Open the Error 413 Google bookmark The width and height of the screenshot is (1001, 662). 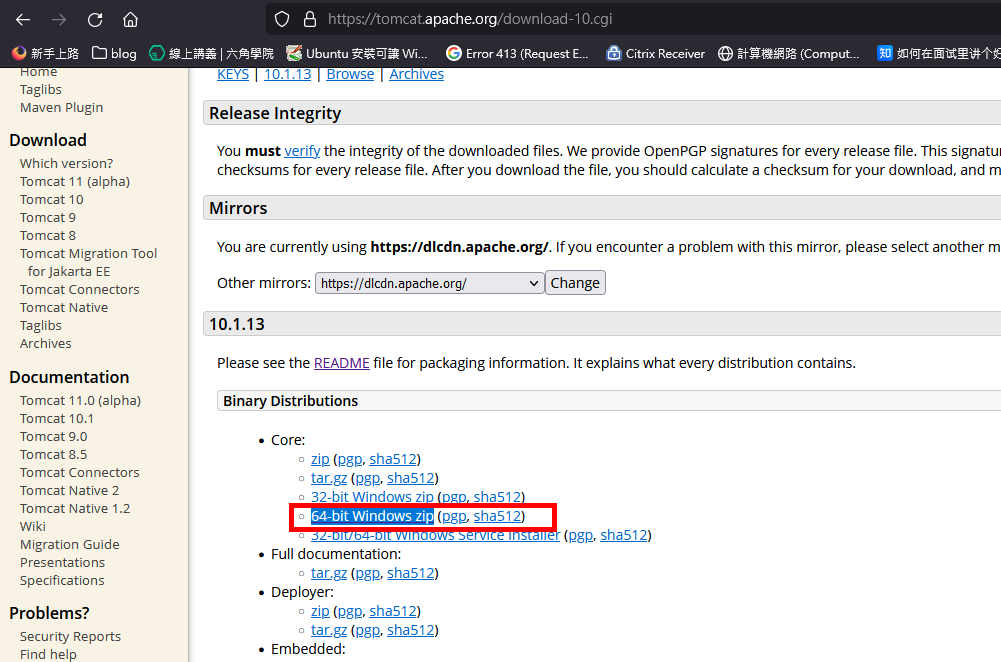tap(517, 54)
